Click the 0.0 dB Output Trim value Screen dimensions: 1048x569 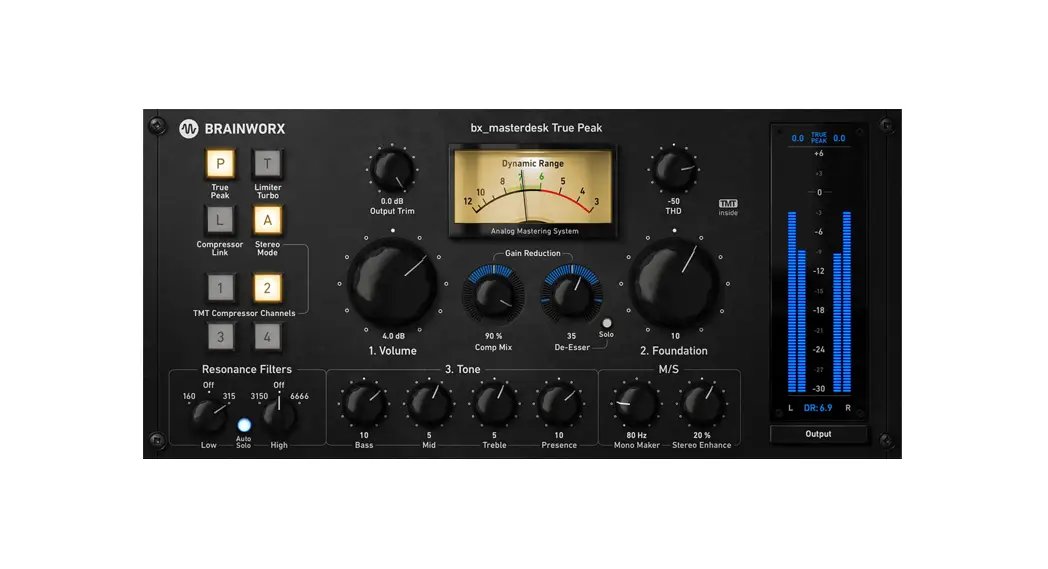[392, 201]
